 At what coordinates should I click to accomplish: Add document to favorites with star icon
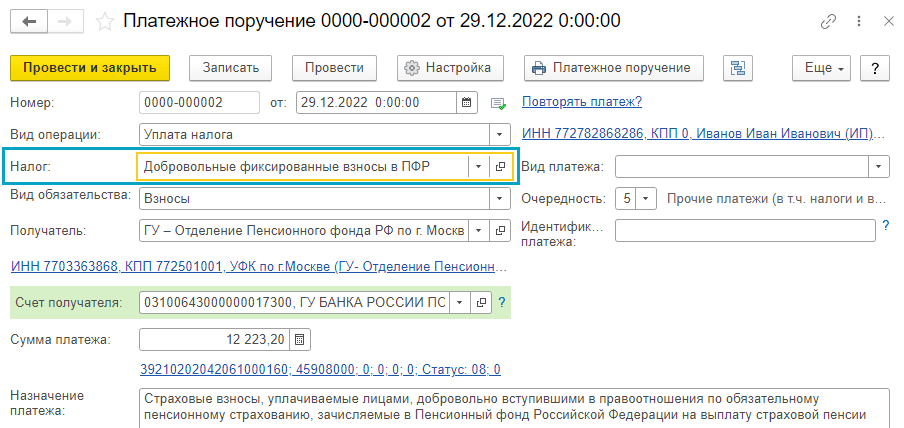(x=105, y=22)
